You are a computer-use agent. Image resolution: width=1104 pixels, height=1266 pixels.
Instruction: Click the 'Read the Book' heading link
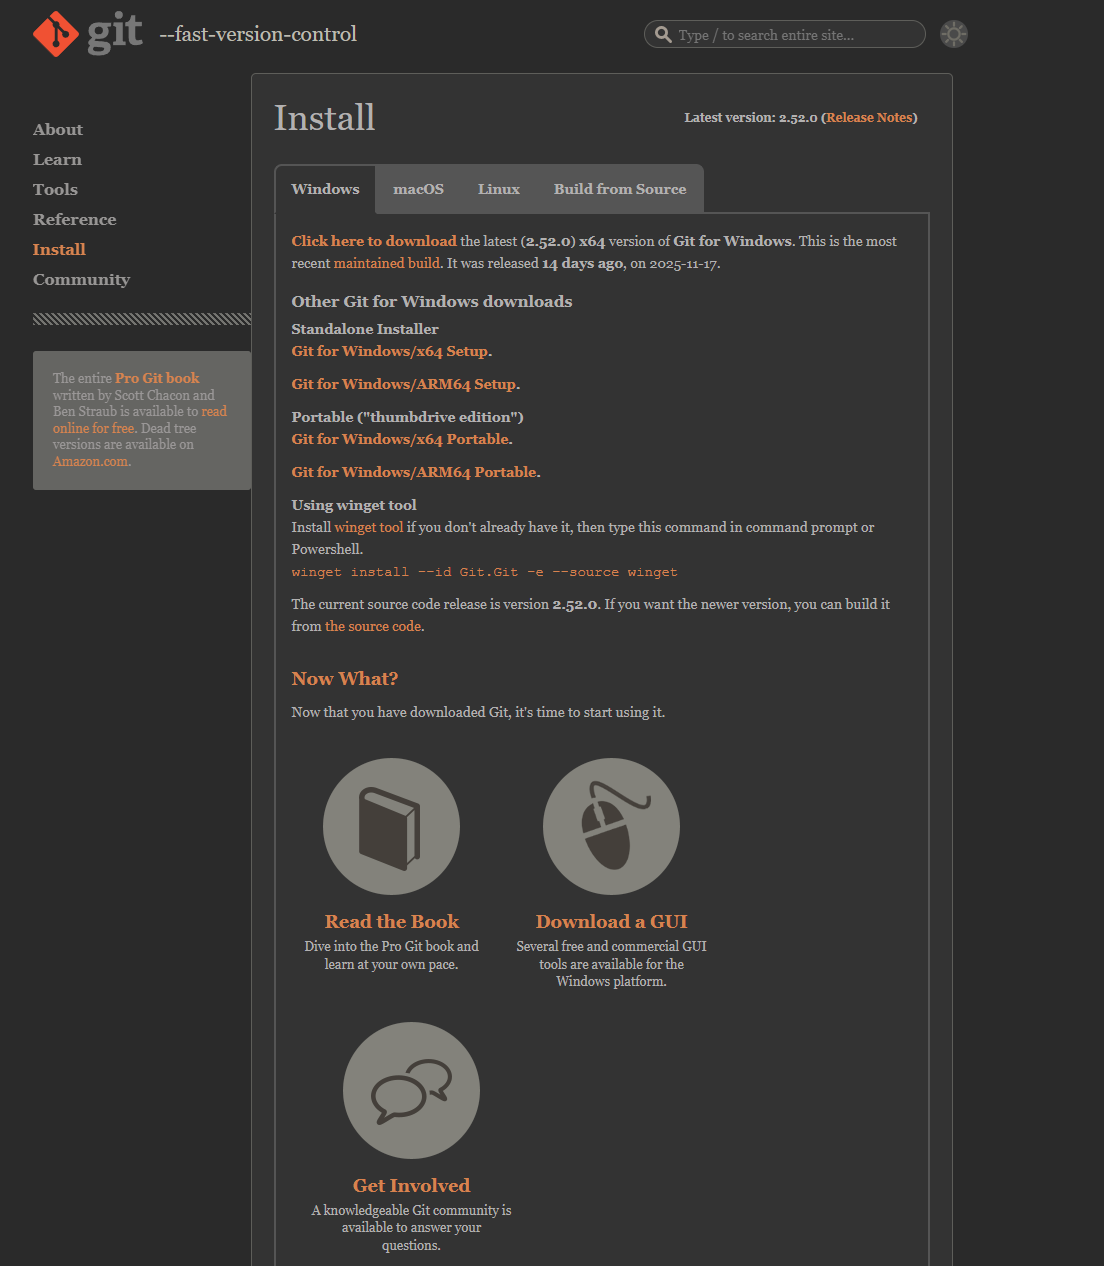pos(392,922)
